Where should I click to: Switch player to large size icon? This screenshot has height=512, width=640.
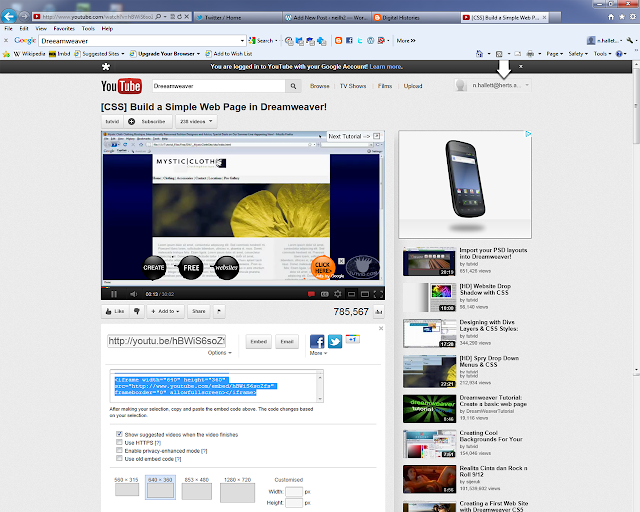(365, 294)
